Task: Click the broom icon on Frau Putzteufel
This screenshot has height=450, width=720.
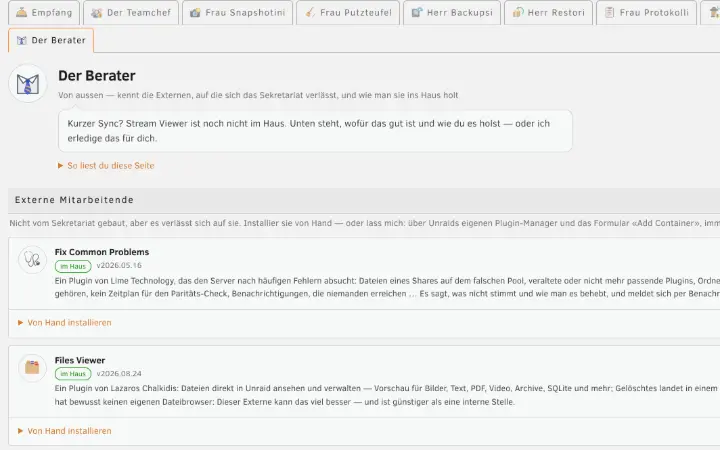Action: tap(310, 12)
